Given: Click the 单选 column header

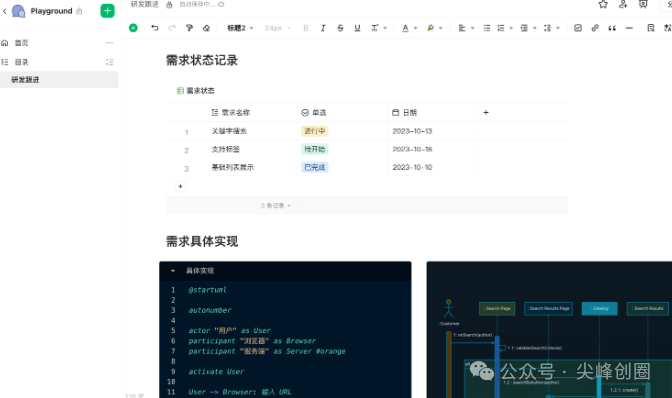Looking at the screenshot, I should [314, 113].
